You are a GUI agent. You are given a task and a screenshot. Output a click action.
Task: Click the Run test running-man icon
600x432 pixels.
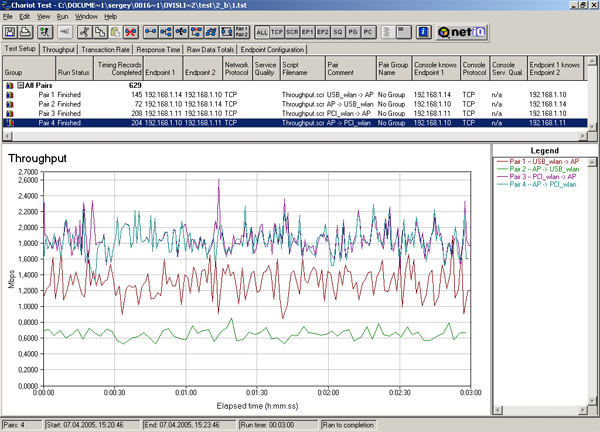(44, 32)
